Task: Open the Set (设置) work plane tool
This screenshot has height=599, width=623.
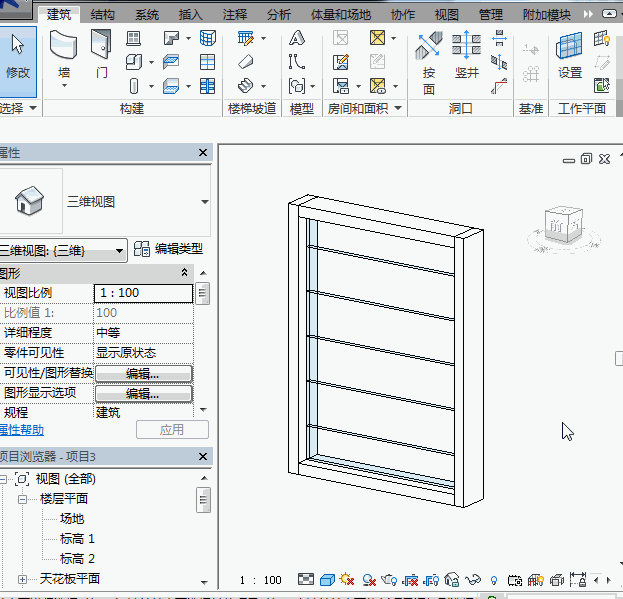Action: 570,58
